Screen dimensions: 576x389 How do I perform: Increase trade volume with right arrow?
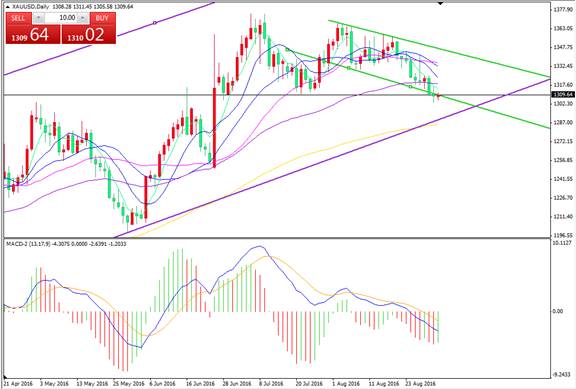[x=83, y=18]
